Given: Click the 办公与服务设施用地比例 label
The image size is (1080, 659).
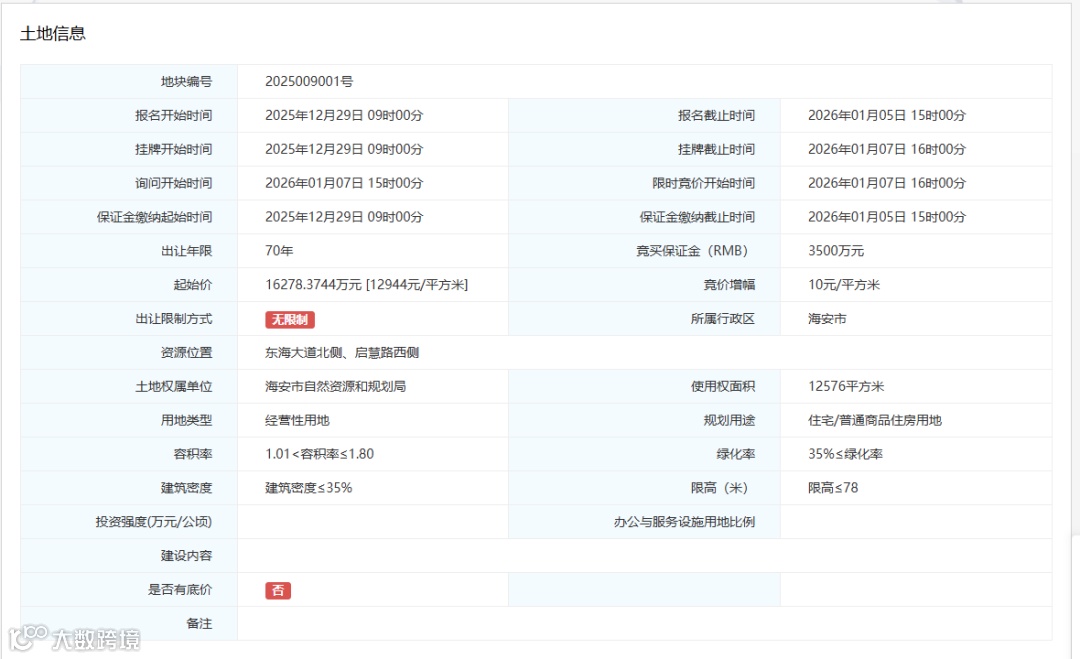Looking at the screenshot, I should click(x=685, y=521).
